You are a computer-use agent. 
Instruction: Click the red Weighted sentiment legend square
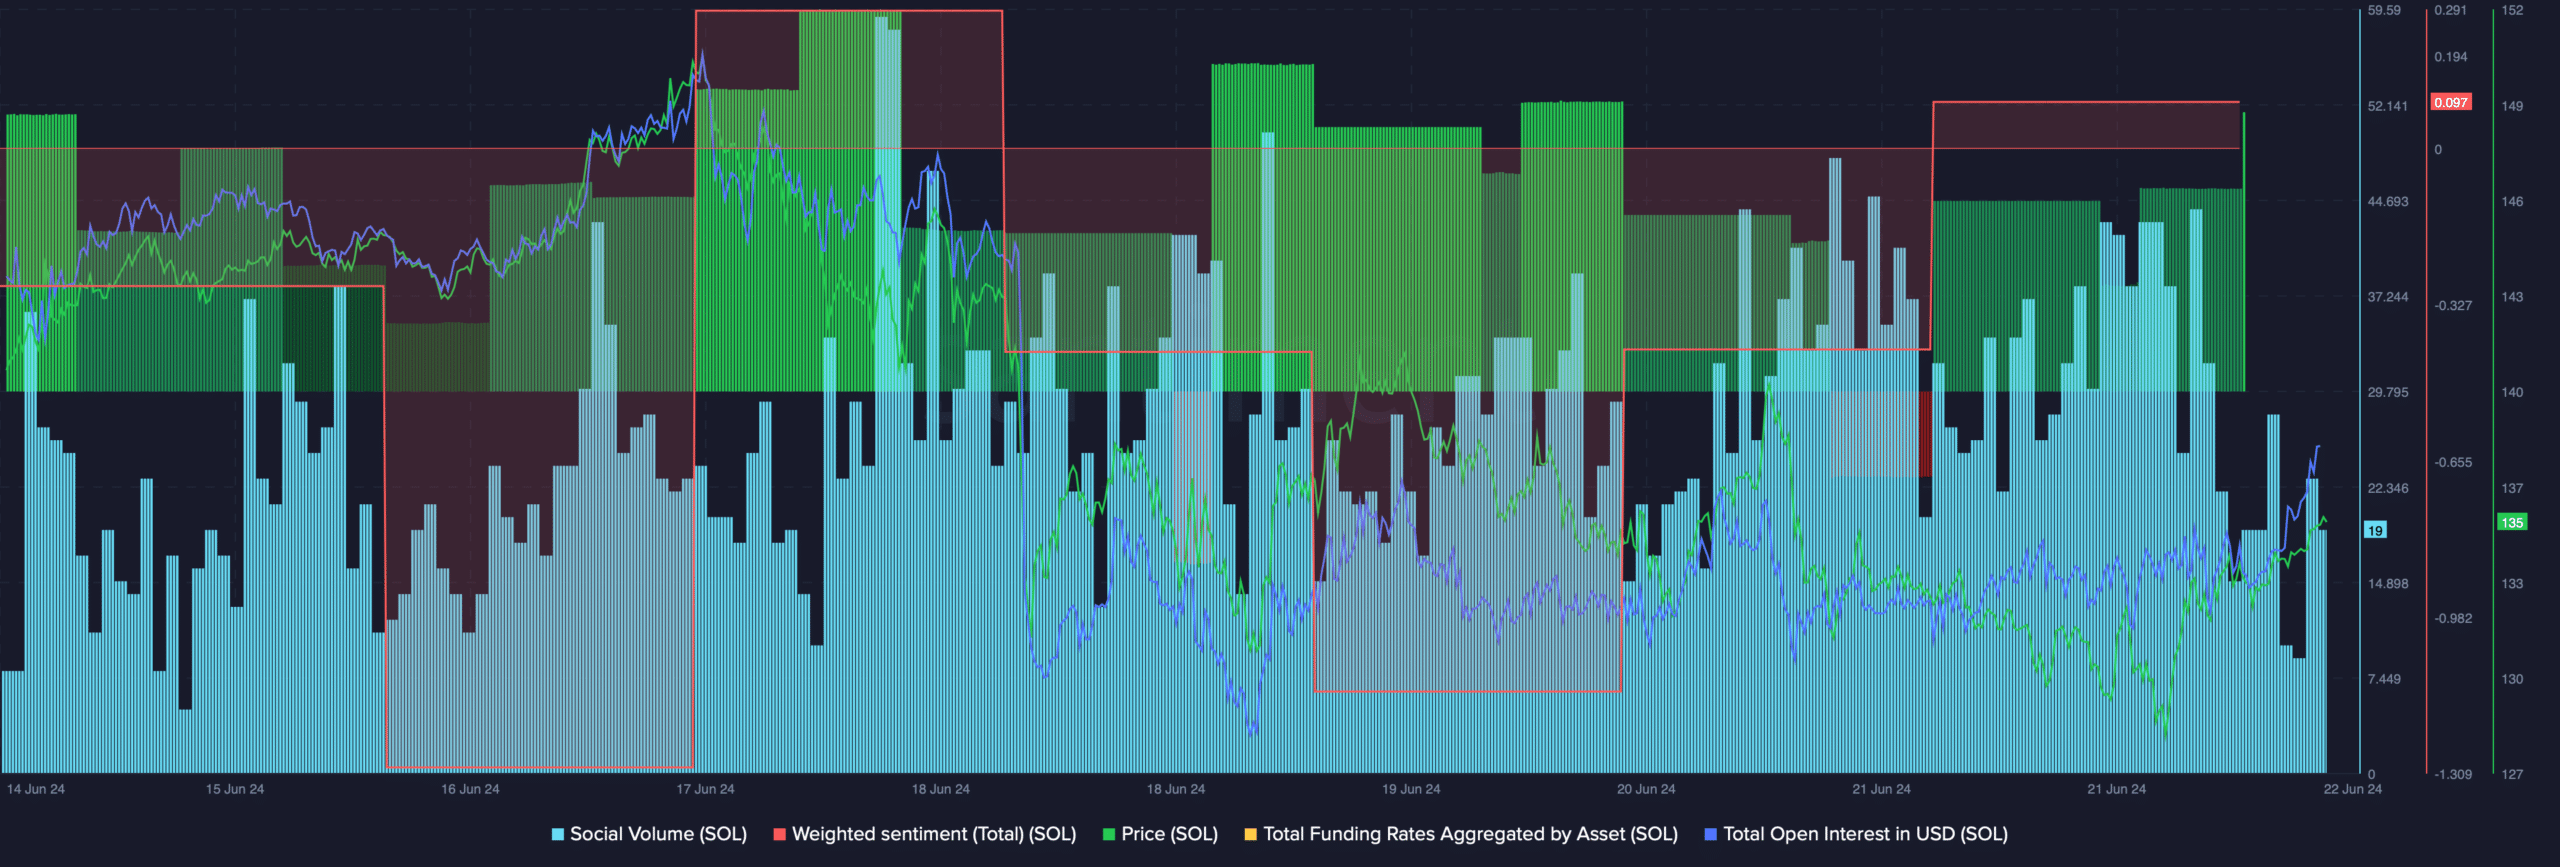pyautogui.click(x=780, y=834)
